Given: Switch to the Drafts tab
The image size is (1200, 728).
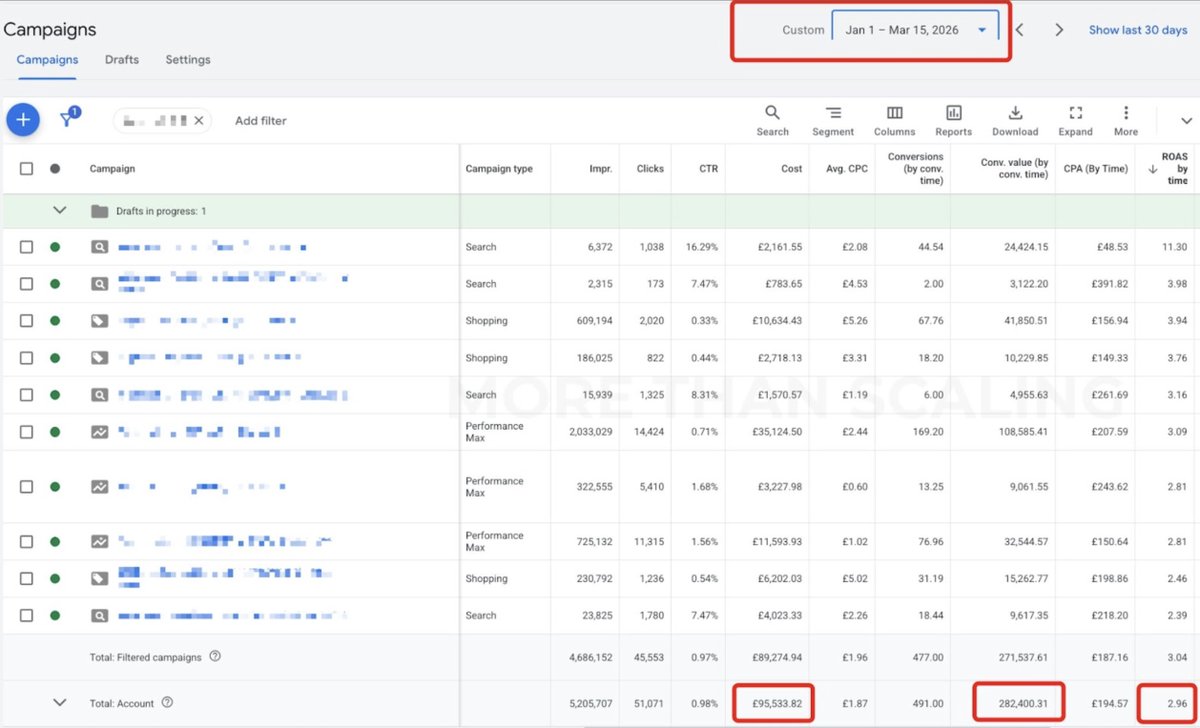Looking at the screenshot, I should pos(122,59).
